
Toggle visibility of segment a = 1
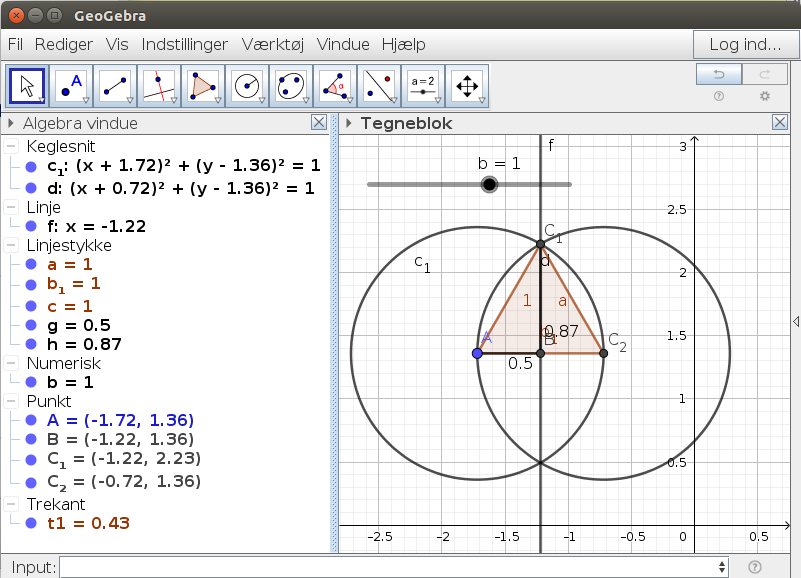coord(31,264)
